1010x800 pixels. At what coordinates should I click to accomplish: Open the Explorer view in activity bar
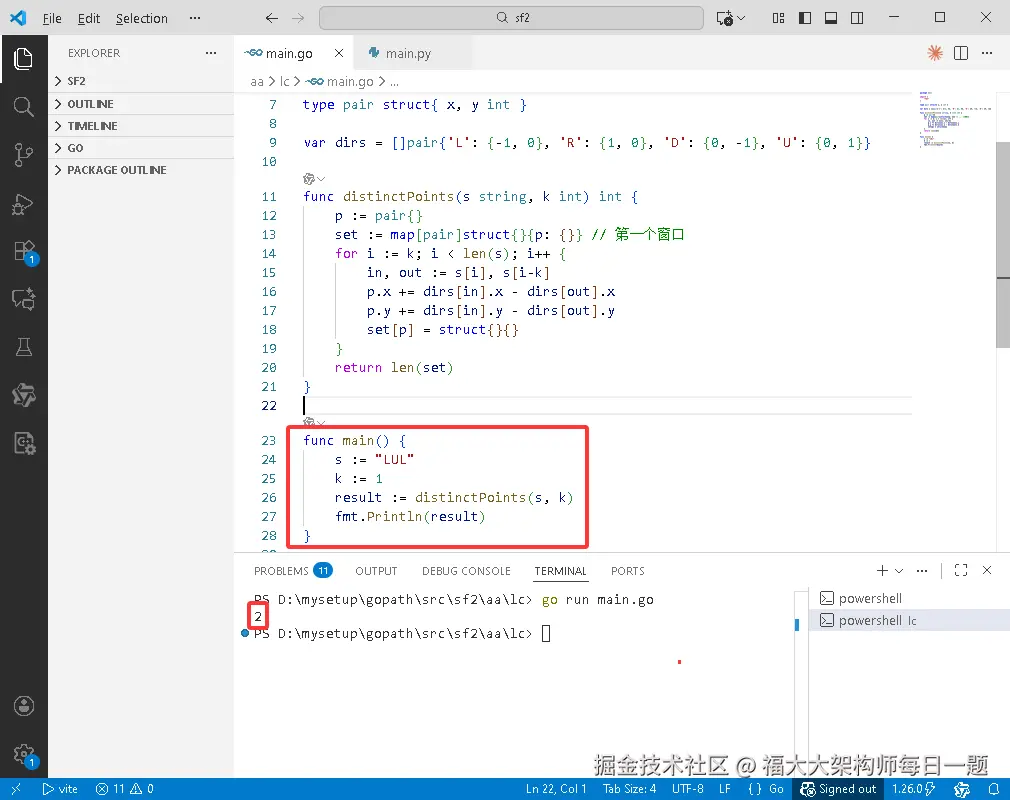(x=23, y=59)
